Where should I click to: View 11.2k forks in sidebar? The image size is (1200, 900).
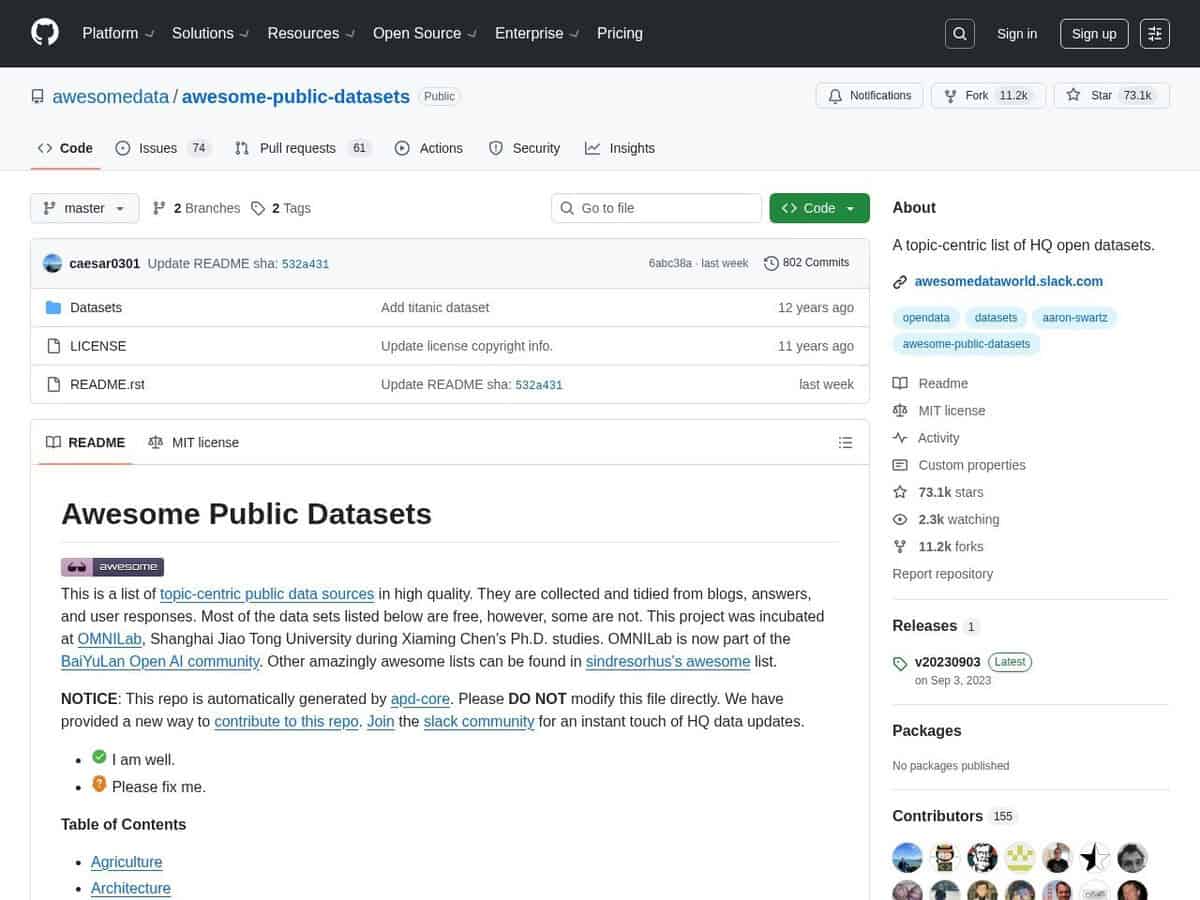click(938, 547)
